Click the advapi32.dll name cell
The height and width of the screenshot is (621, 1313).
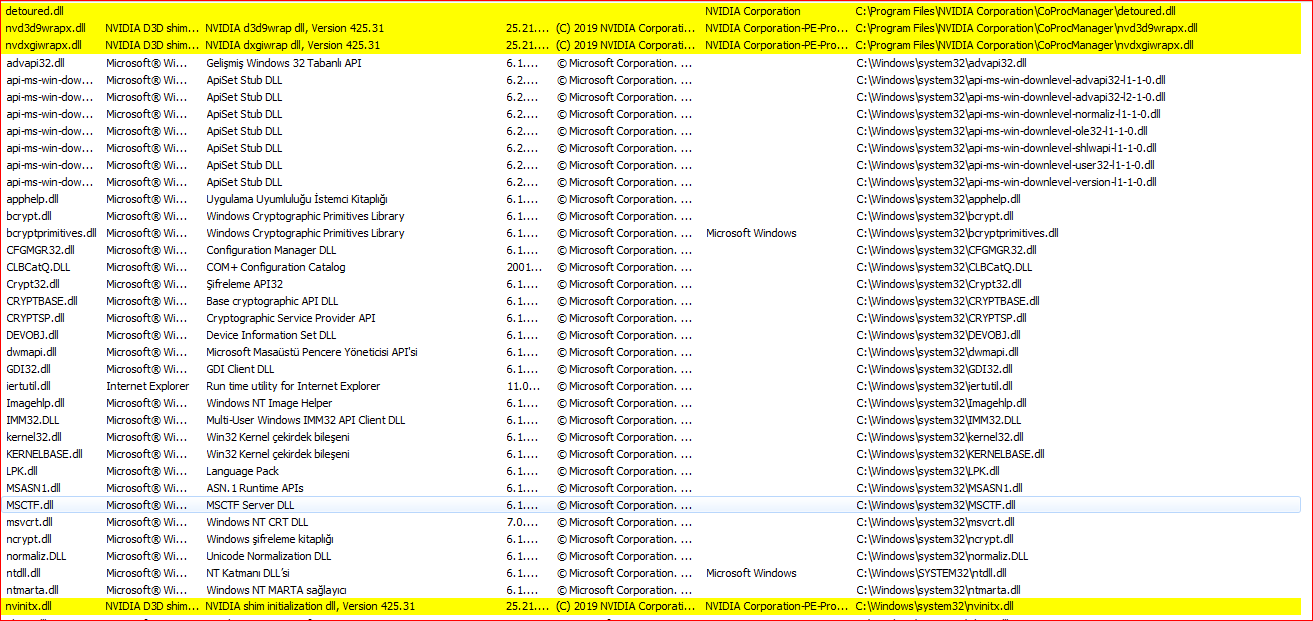35,63
